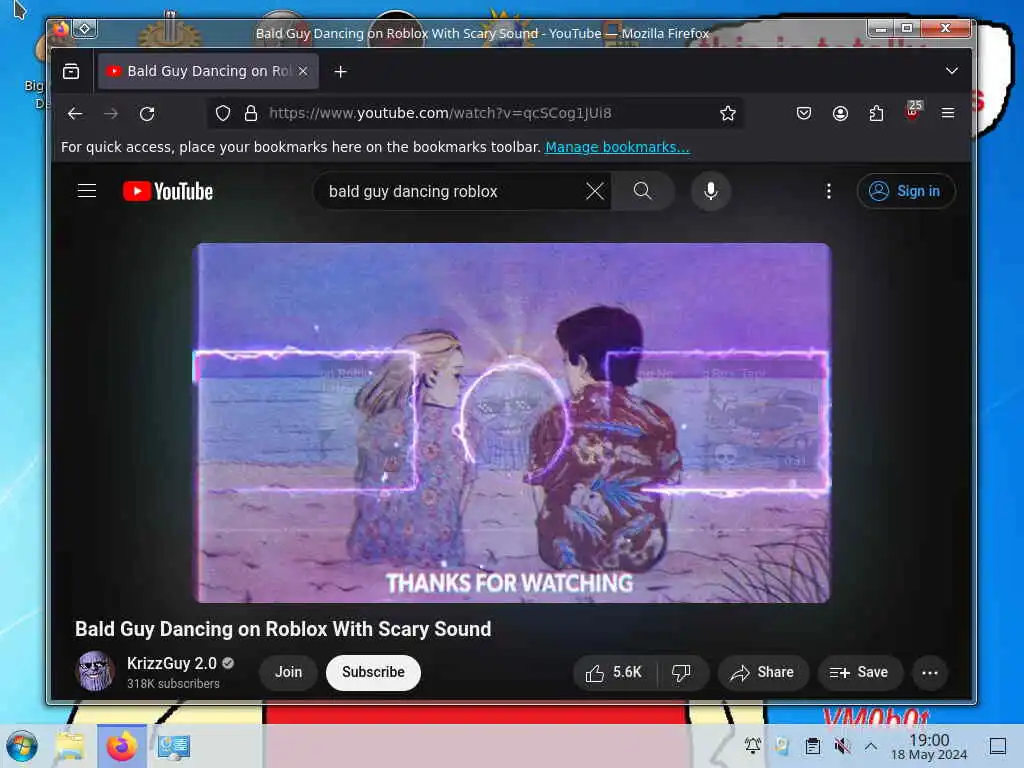Open more actions ellipsis under video
Image resolution: width=1024 pixels, height=768 pixels.
click(930, 673)
